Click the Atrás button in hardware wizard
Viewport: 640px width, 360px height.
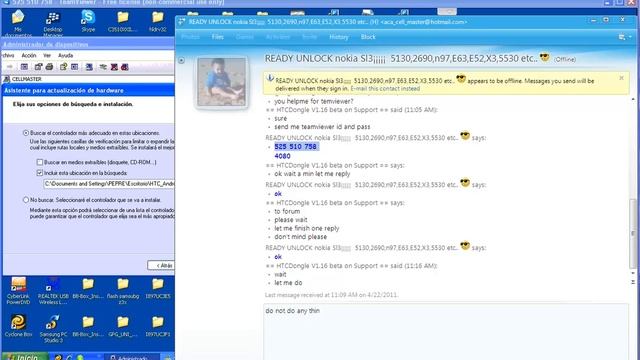coord(161,265)
